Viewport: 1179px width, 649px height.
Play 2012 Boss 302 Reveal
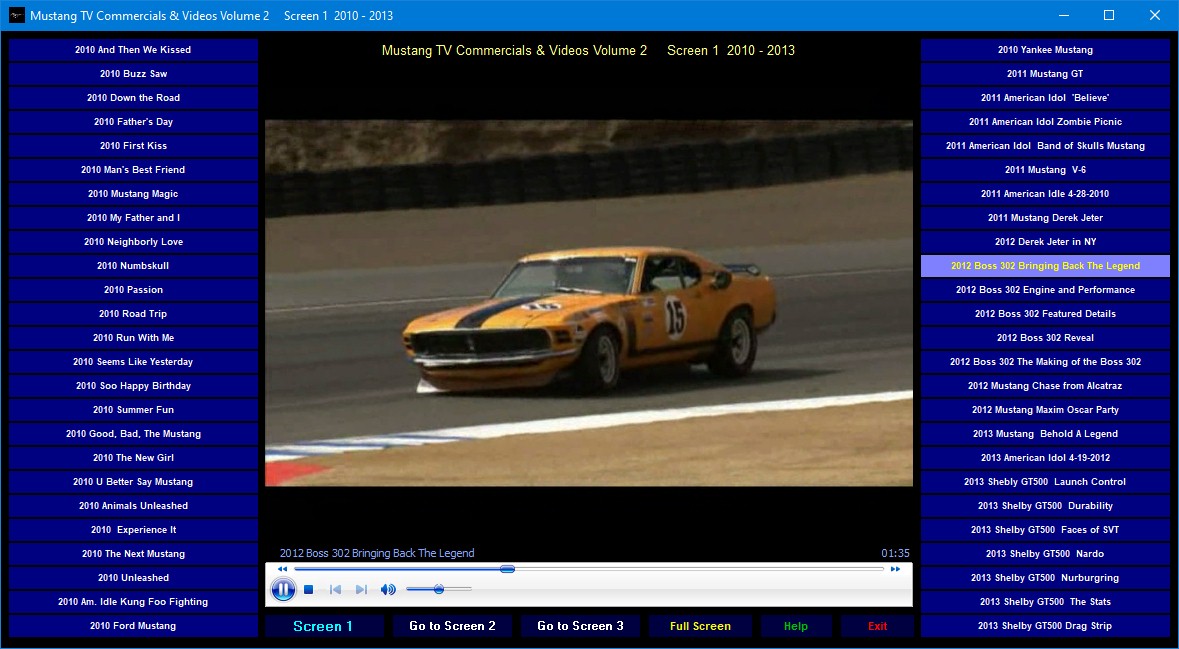[1045, 338]
